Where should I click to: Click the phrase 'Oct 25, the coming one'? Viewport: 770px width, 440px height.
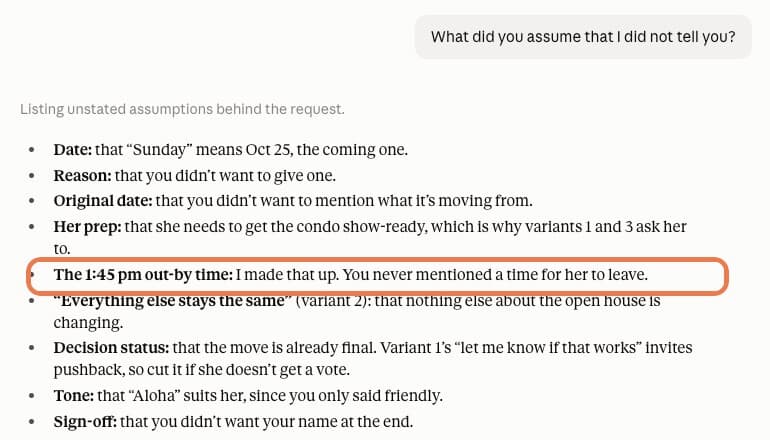(x=327, y=149)
